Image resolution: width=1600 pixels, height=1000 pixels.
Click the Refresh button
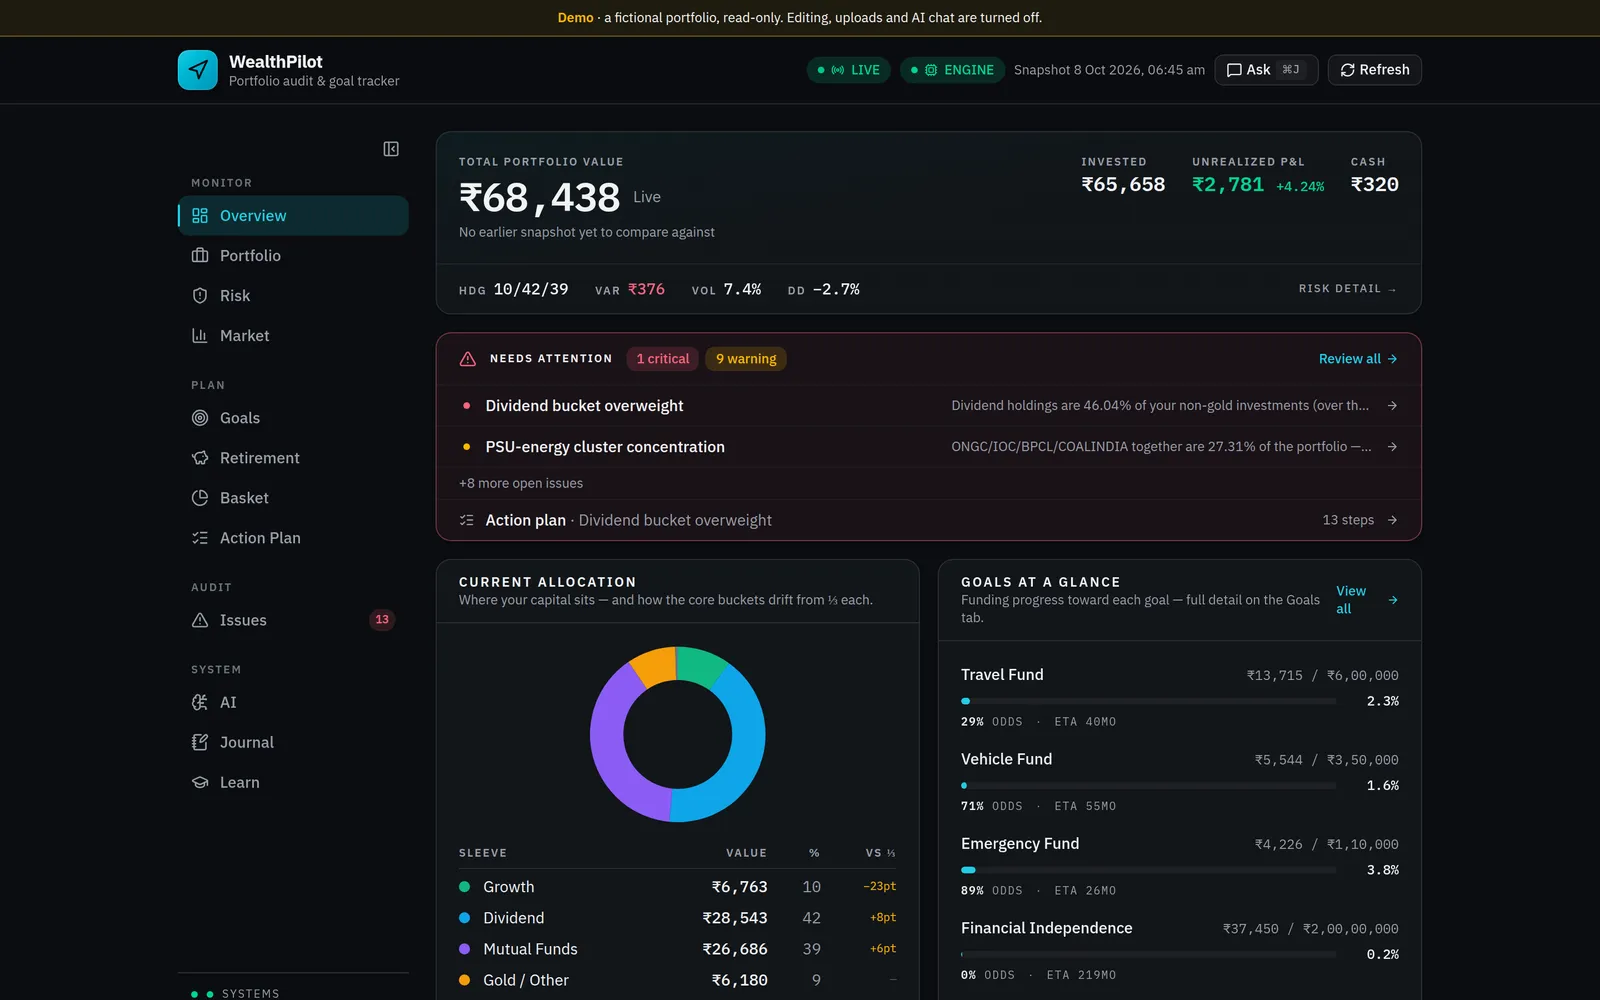point(1374,70)
